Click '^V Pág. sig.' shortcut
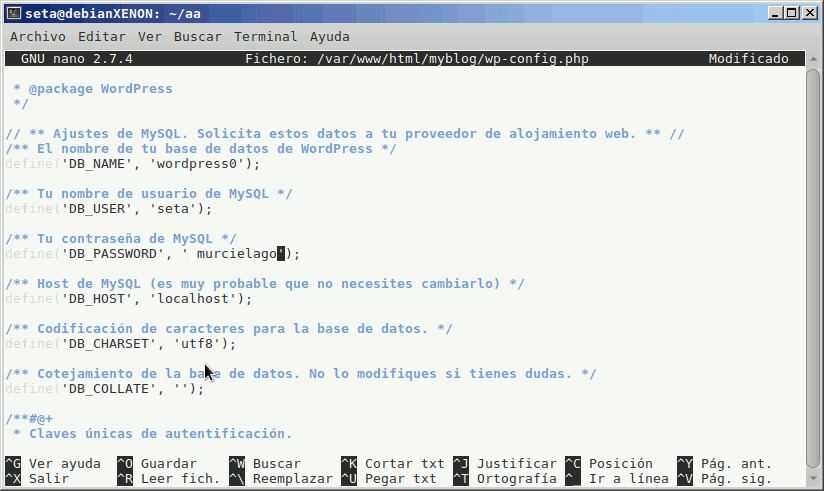The width and height of the screenshot is (824, 491). click(725, 479)
